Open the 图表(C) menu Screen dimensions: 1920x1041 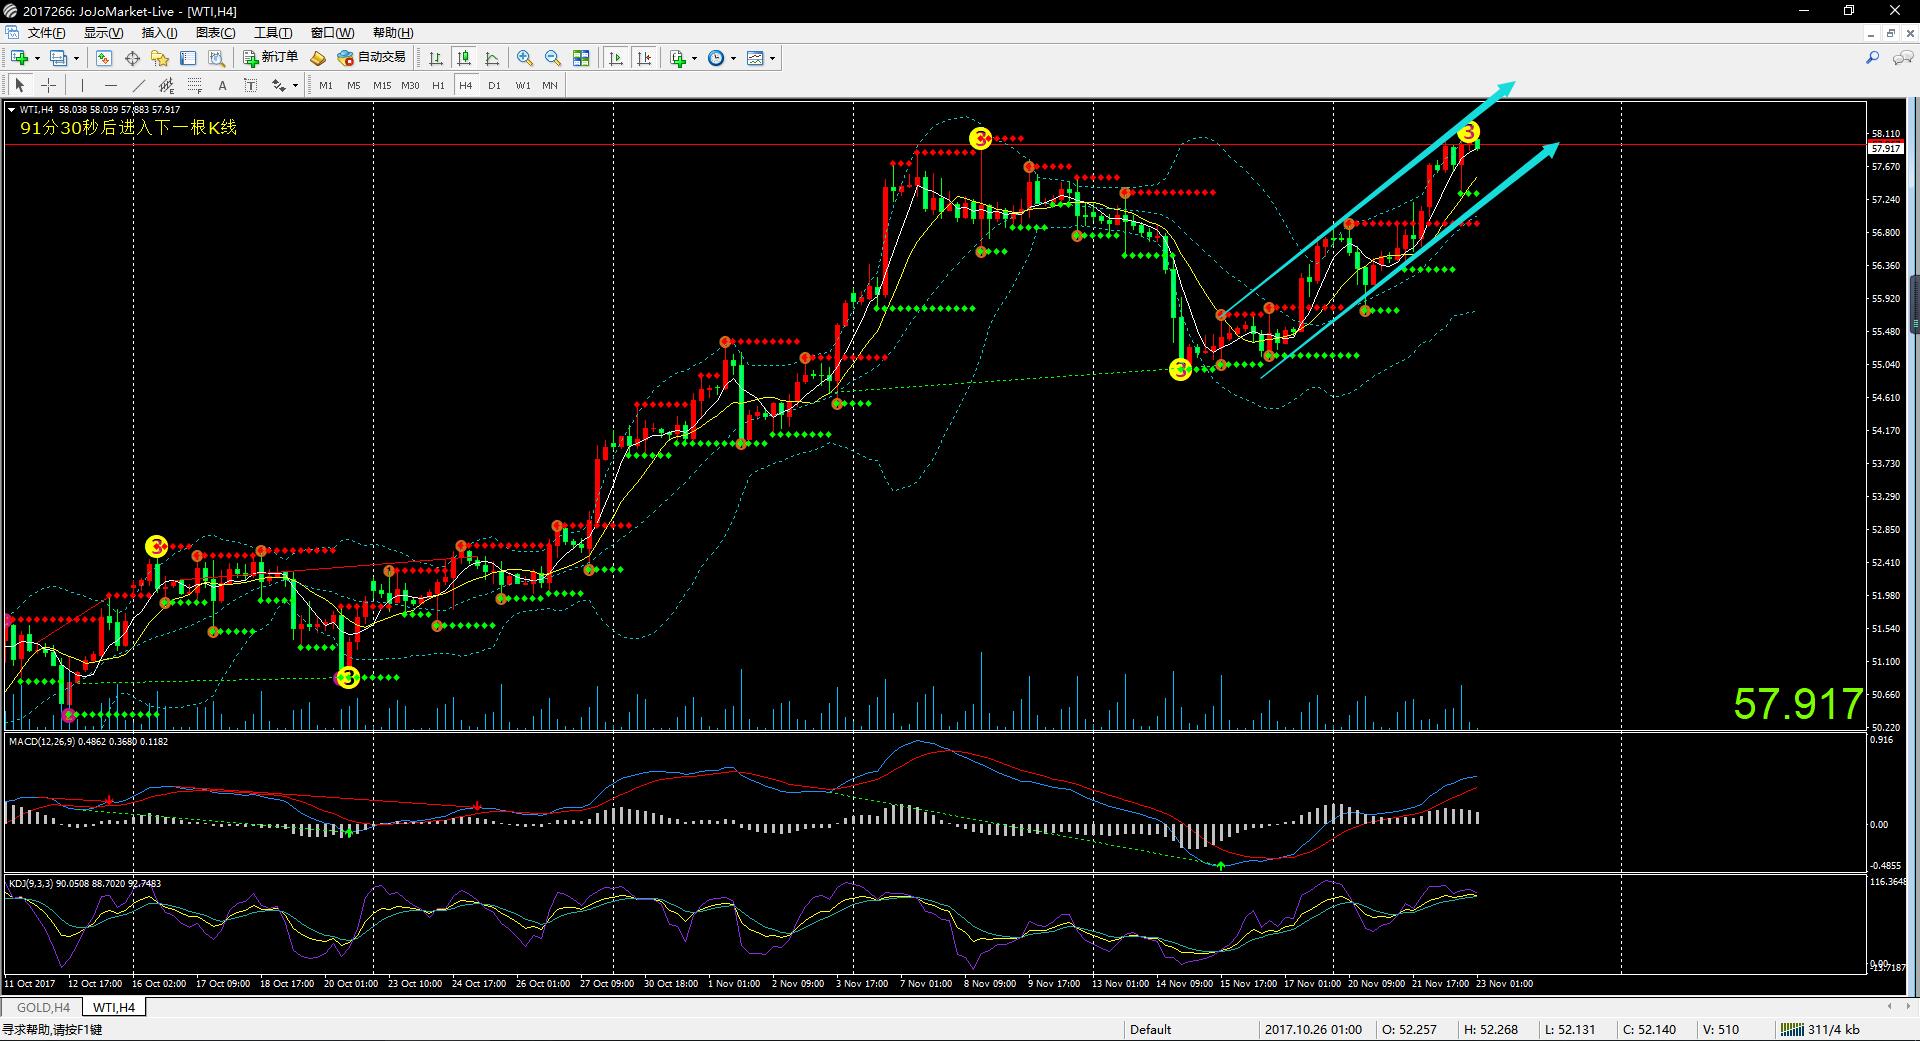[x=215, y=33]
